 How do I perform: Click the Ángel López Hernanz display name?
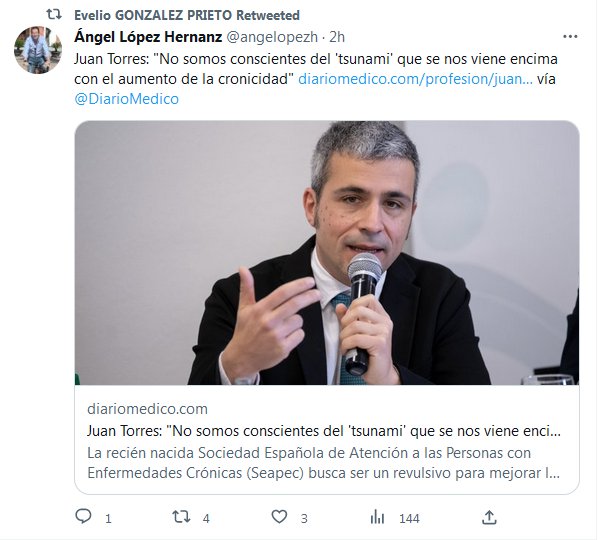point(148,37)
